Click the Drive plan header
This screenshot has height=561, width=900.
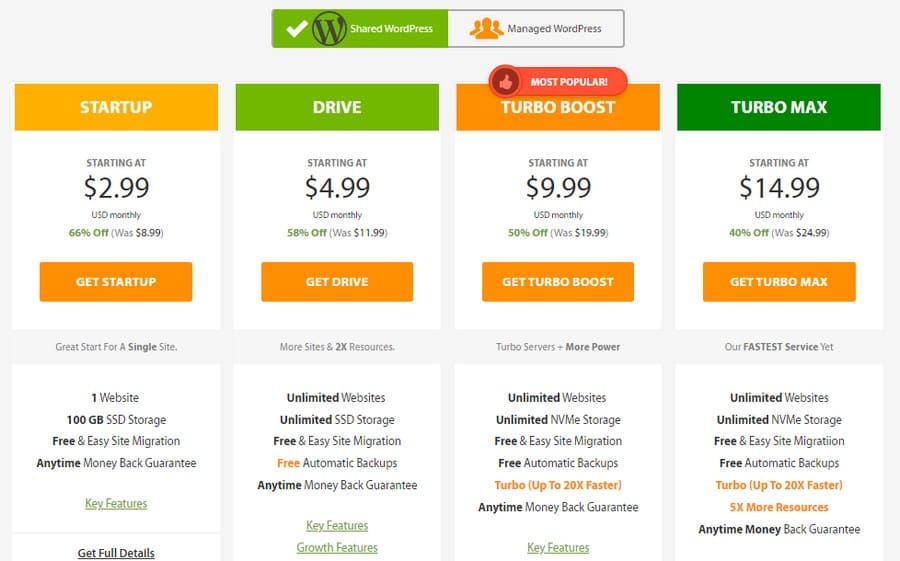pyautogui.click(x=337, y=107)
